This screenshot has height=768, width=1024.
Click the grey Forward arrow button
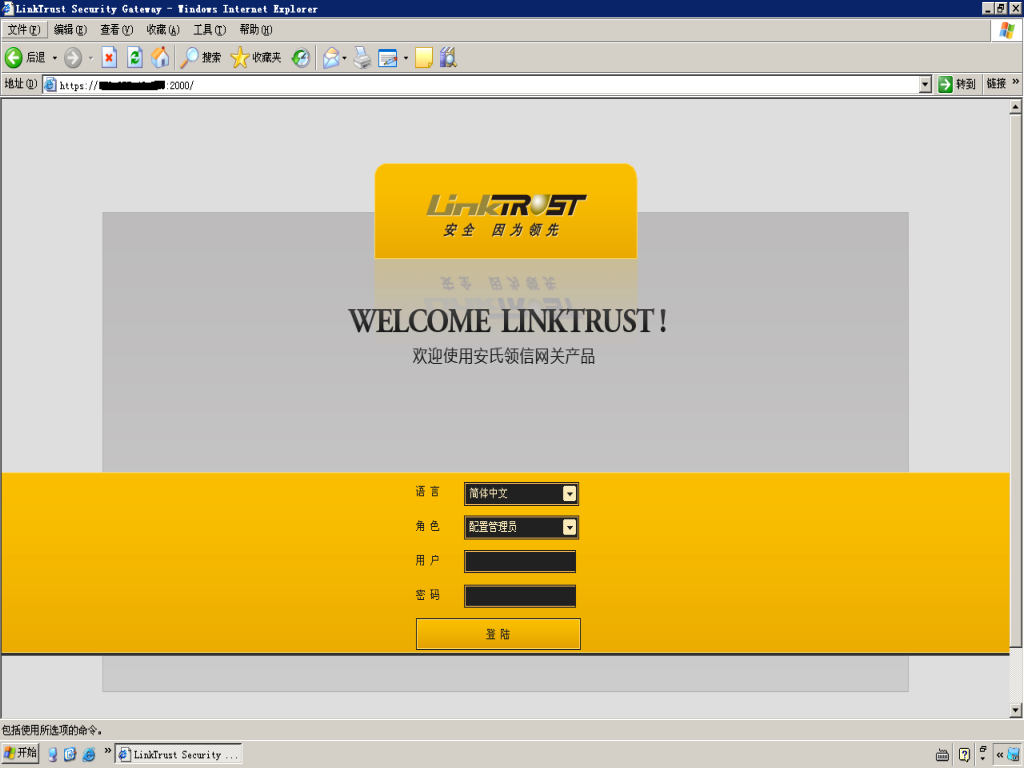(72, 57)
